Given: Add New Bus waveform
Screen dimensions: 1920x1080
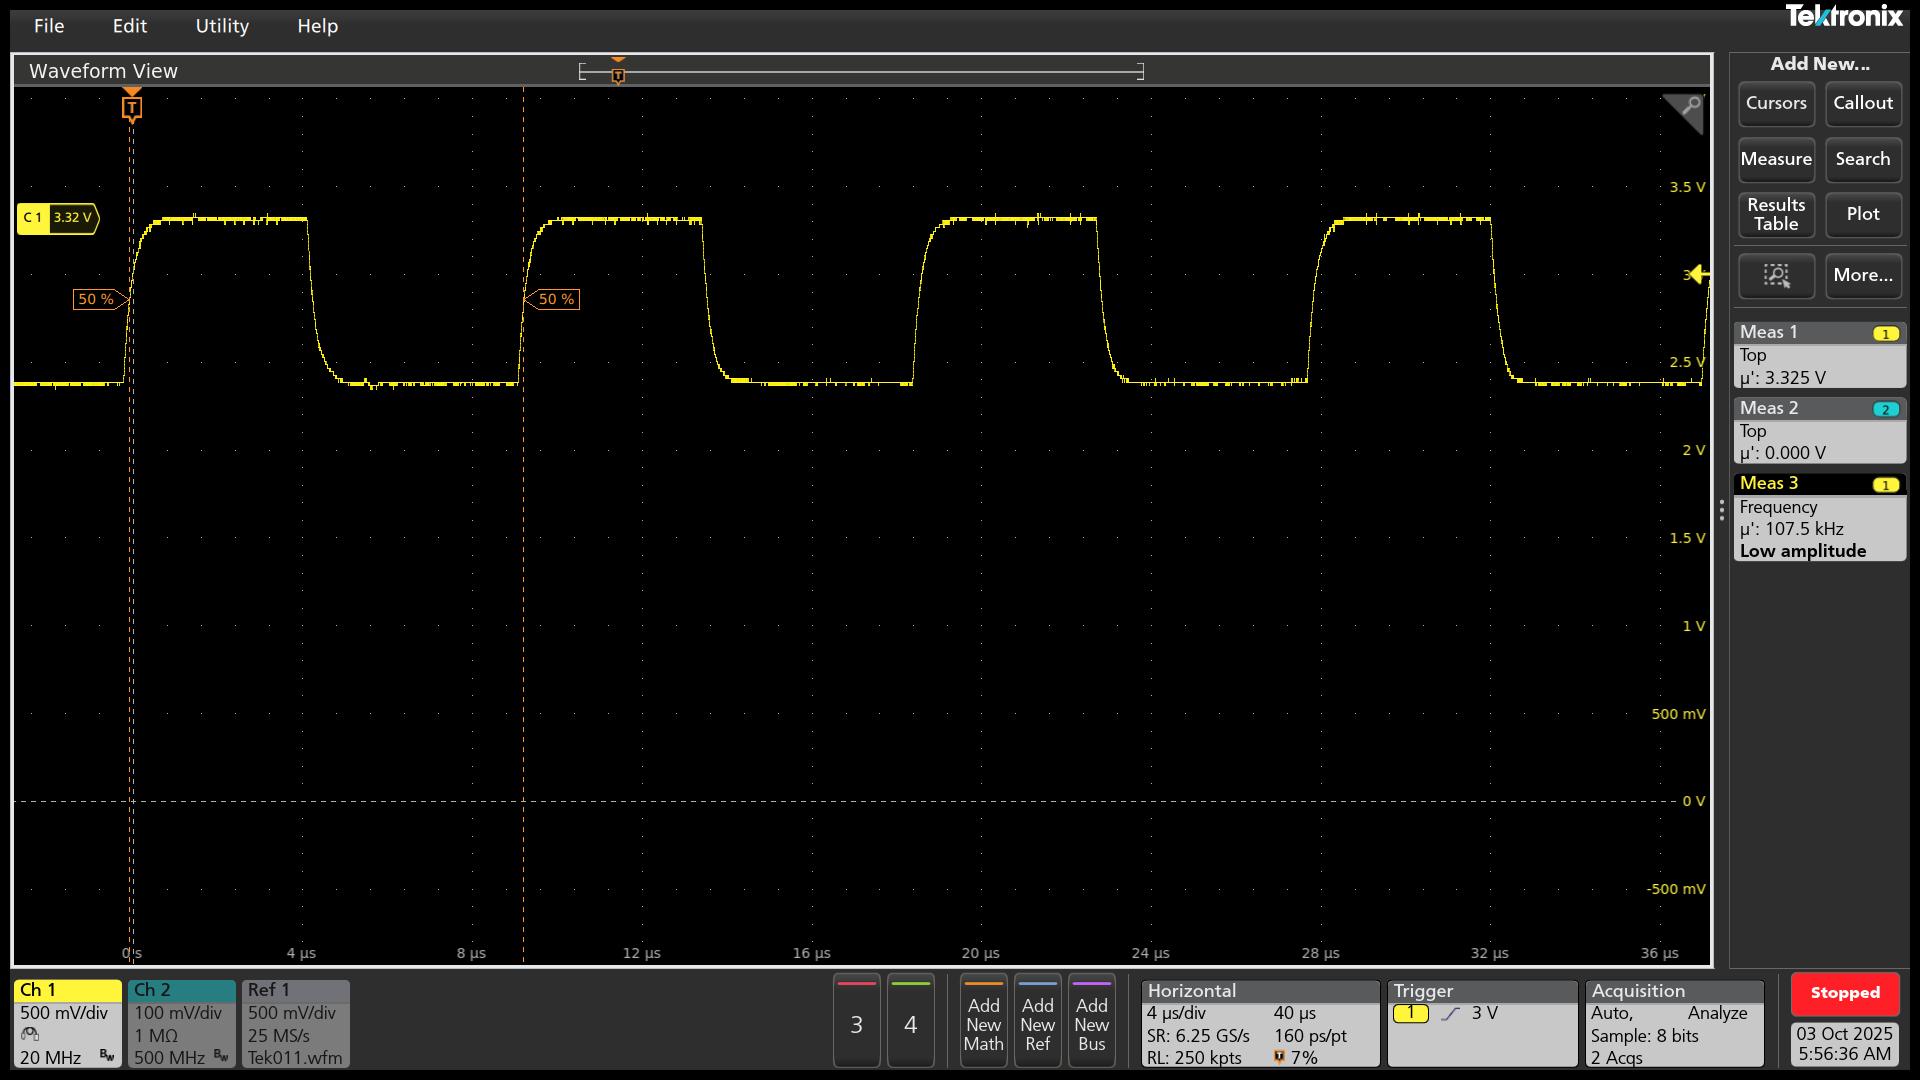Looking at the screenshot, I should tap(1091, 1021).
